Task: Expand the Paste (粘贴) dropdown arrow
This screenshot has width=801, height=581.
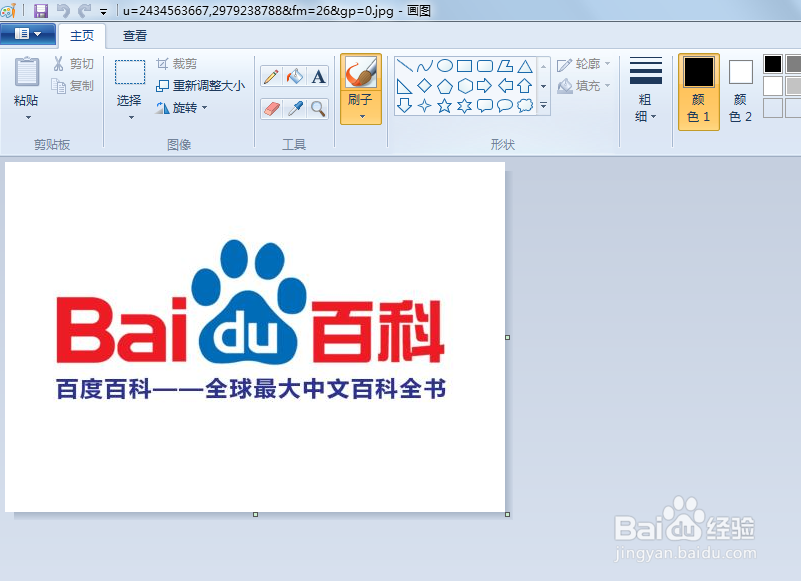Action: point(28,118)
